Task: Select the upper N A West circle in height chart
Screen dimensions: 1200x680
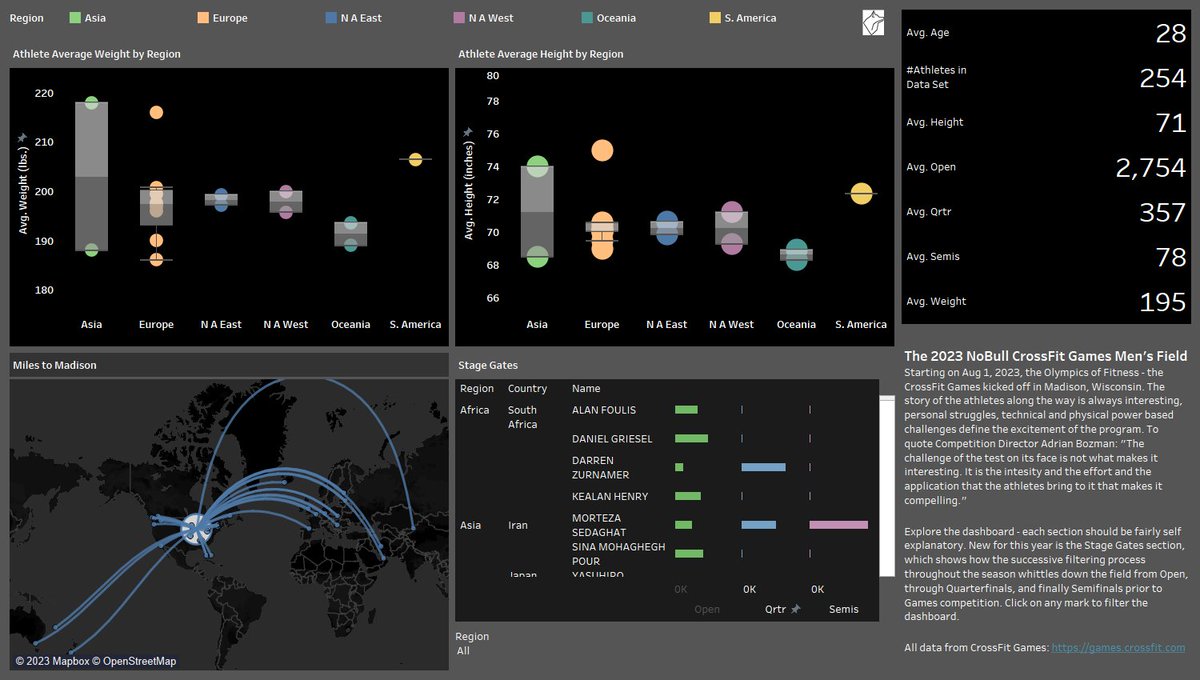Action: (732, 212)
